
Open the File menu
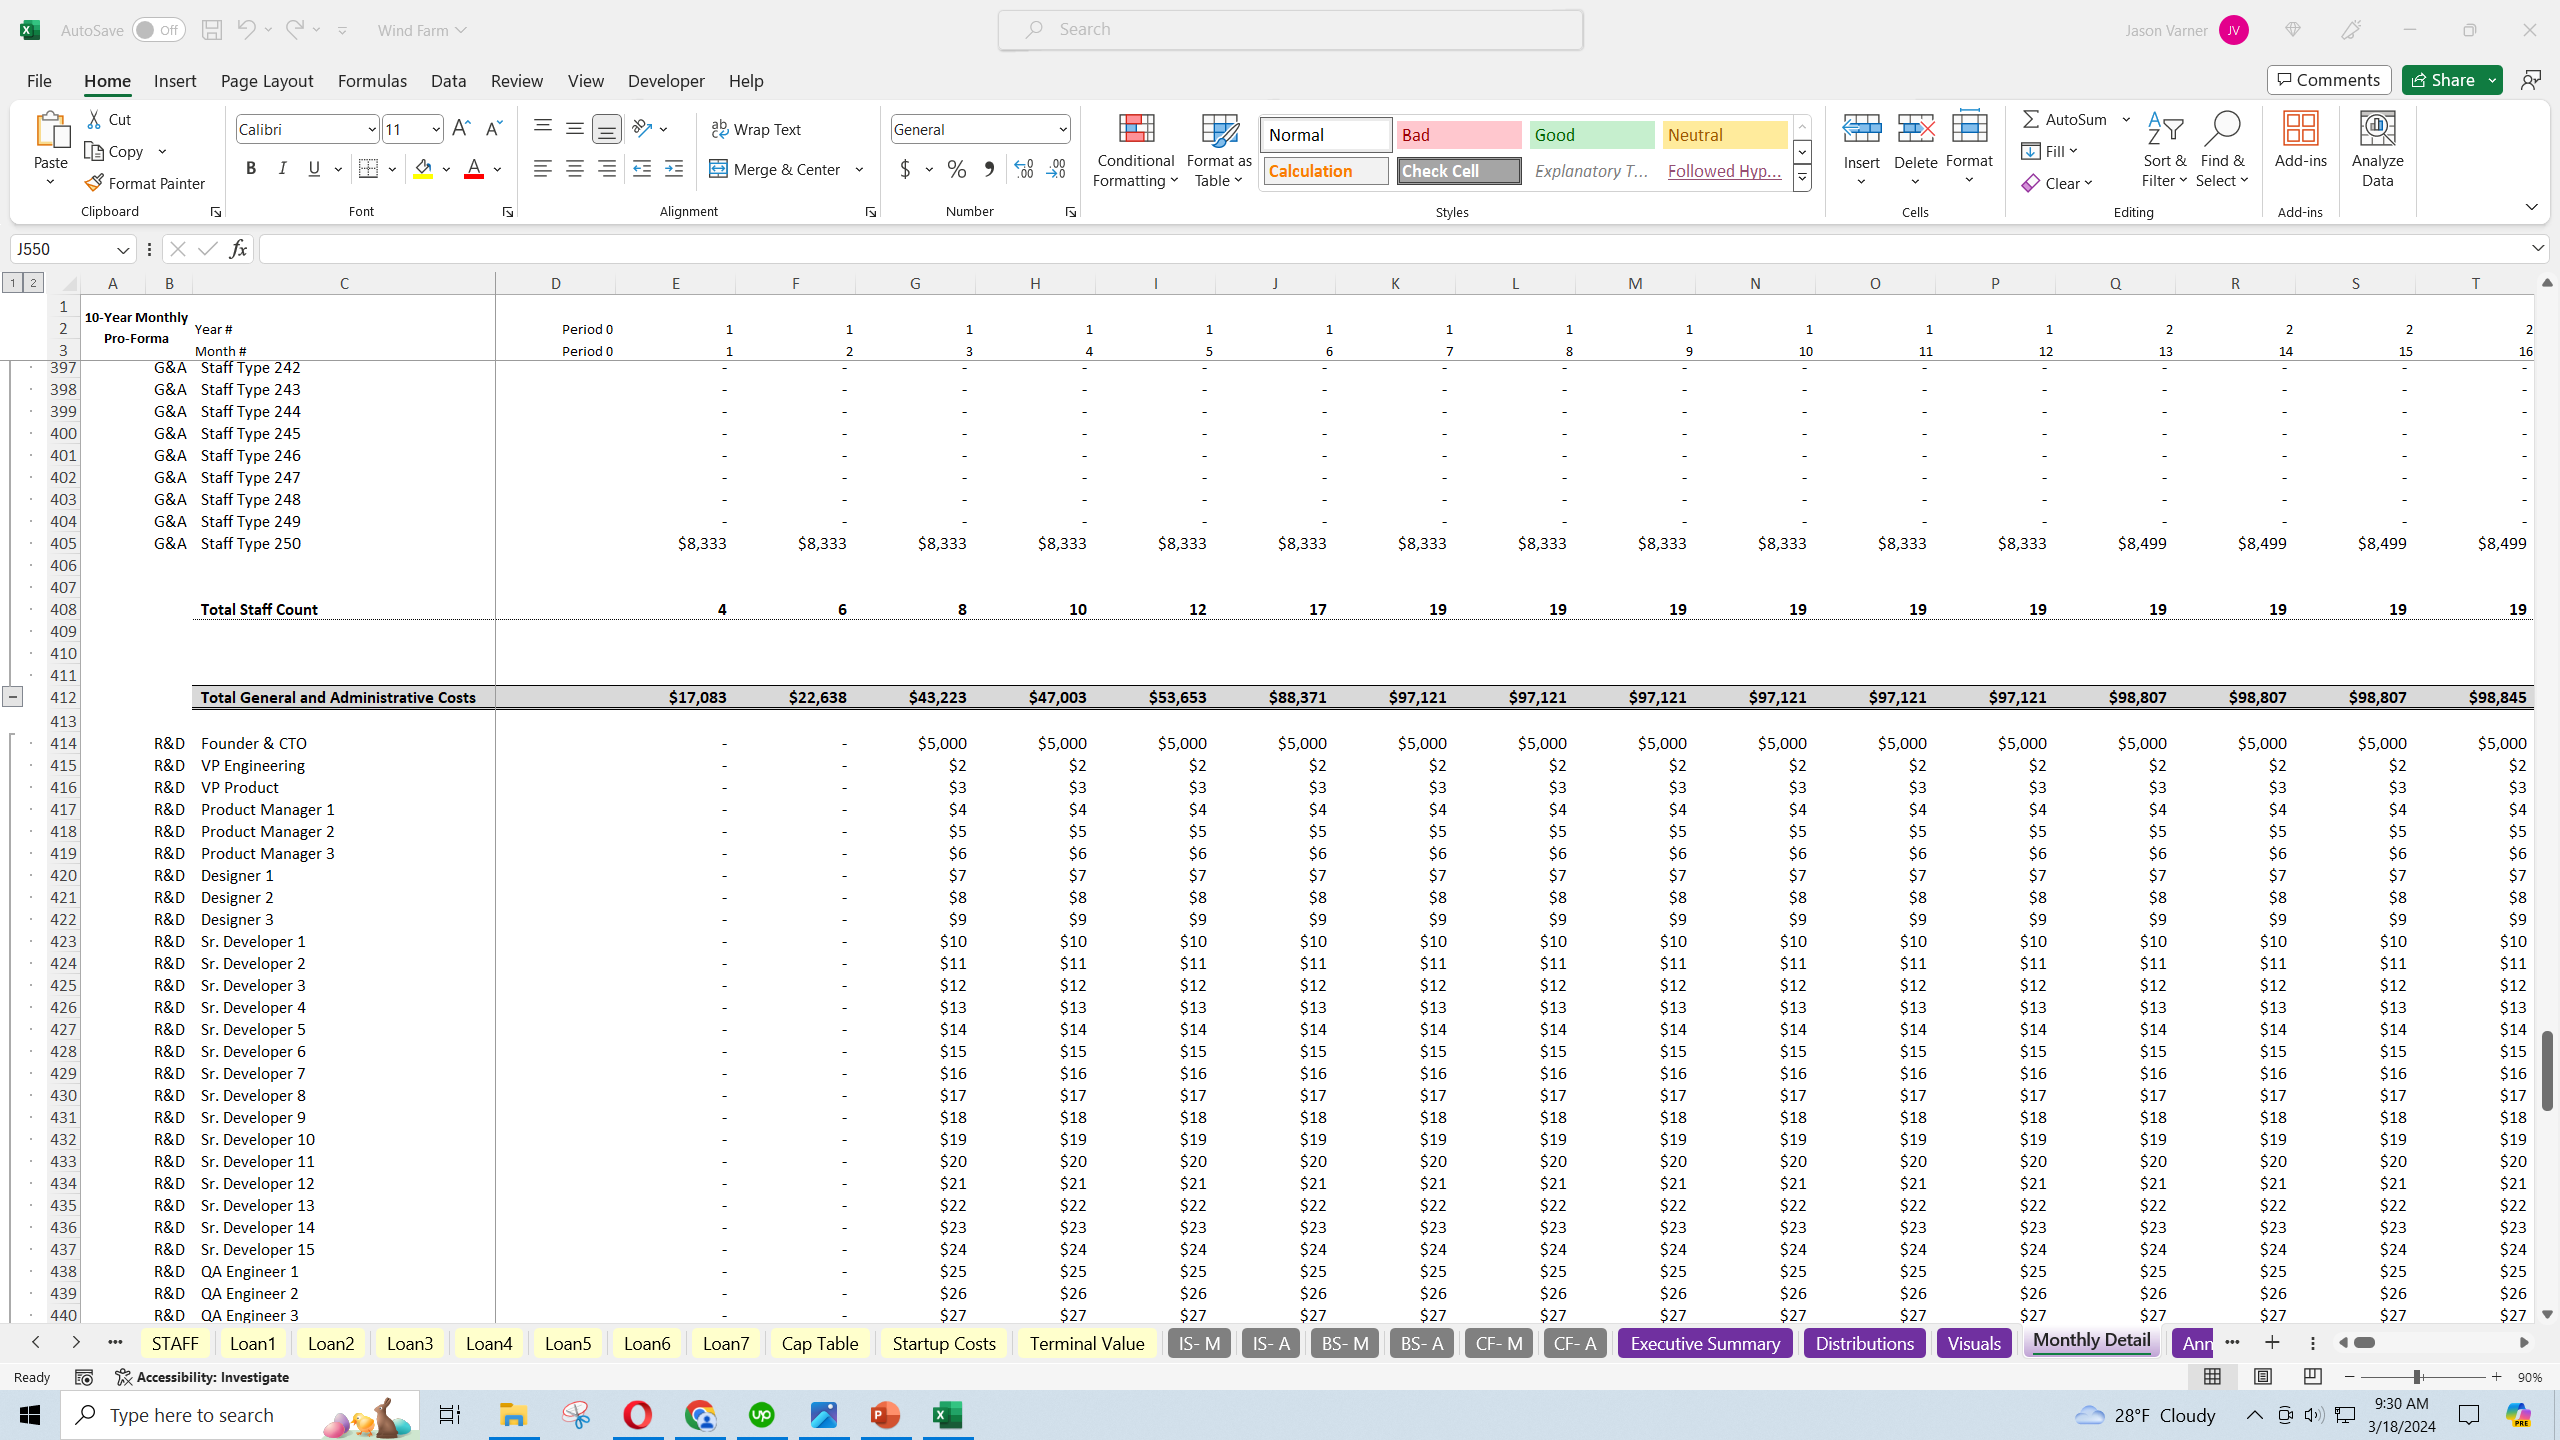[x=39, y=81]
